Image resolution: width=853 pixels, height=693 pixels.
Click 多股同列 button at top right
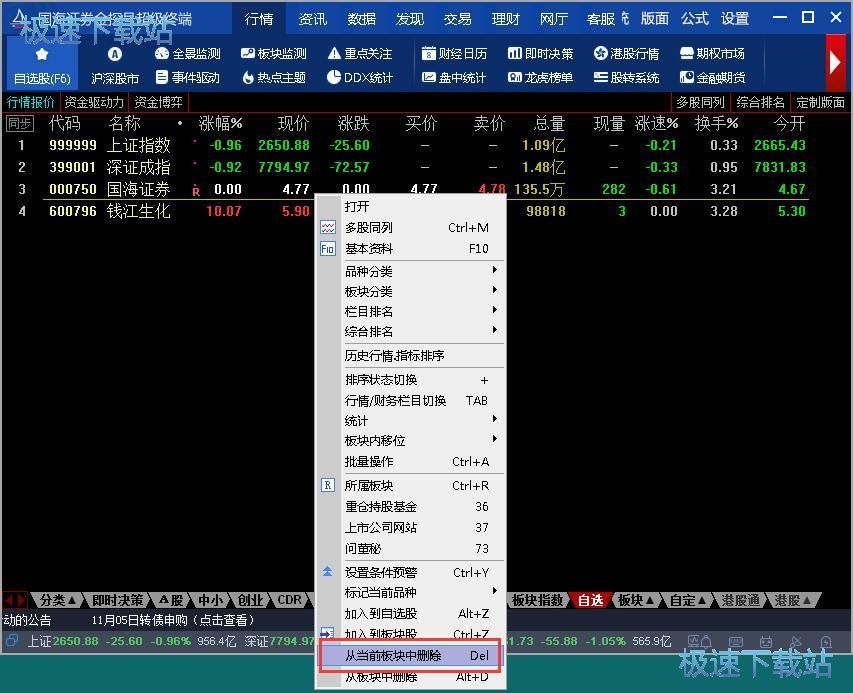700,102
